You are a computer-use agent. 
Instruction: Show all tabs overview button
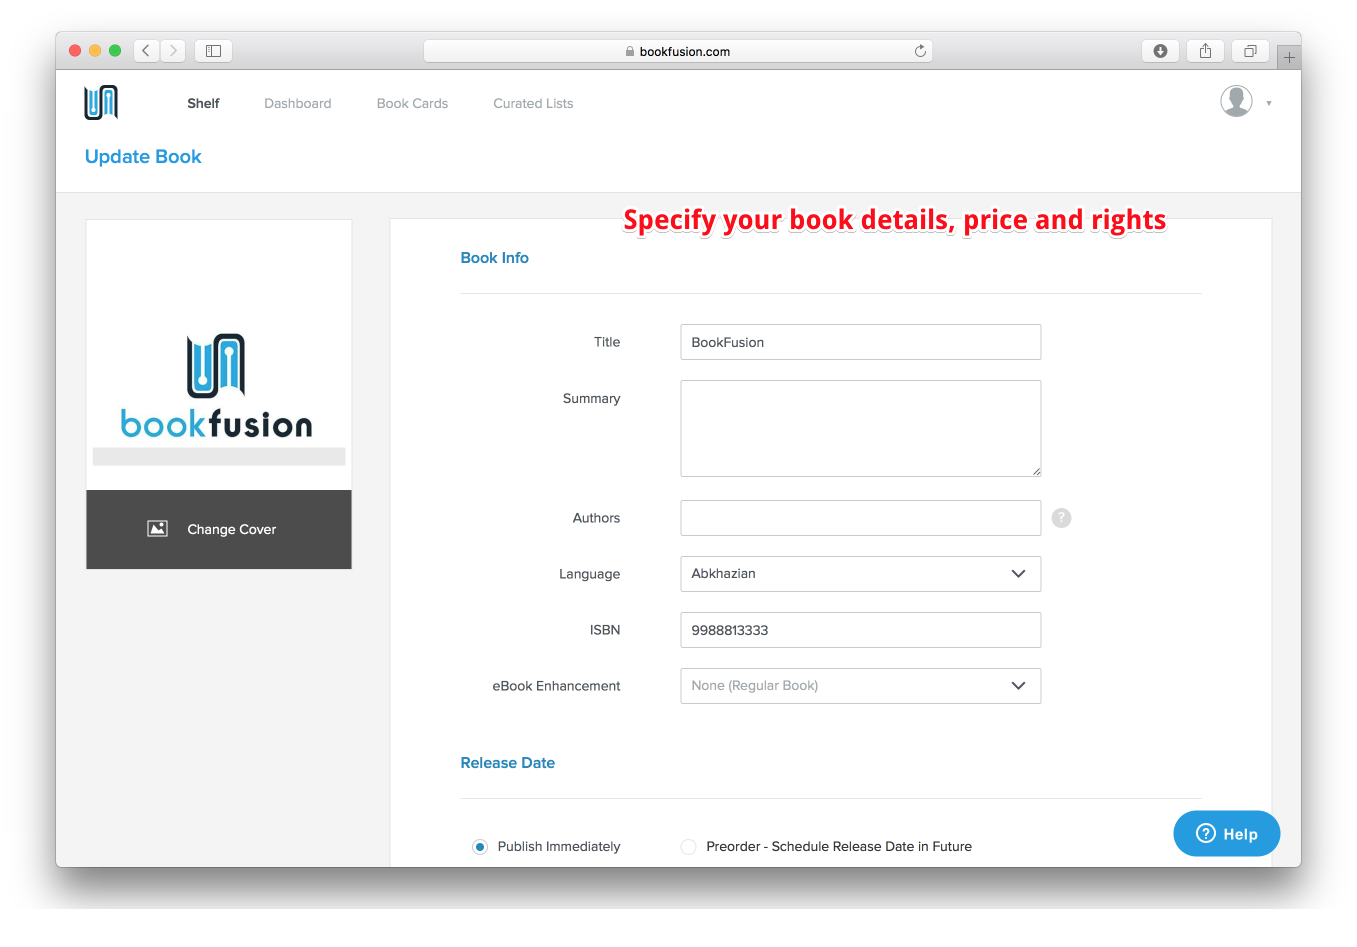(1250, 51)
